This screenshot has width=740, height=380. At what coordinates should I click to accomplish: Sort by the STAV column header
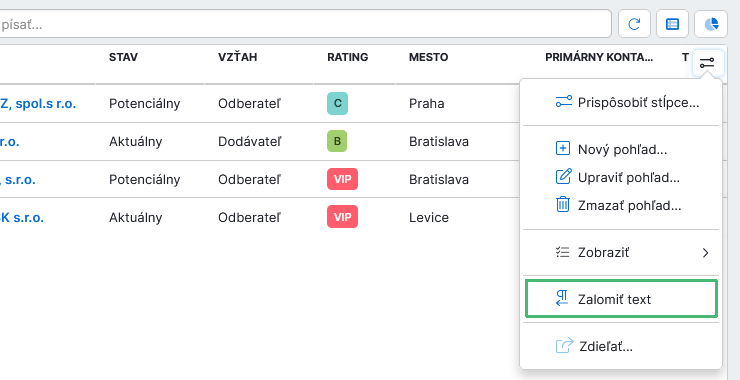[123, 58]
